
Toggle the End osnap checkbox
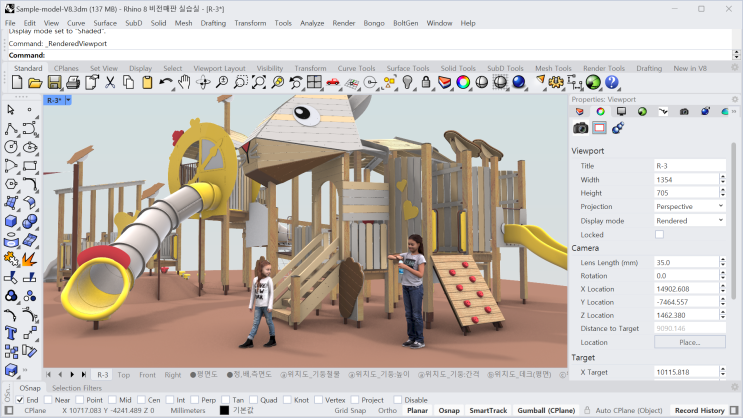pyautogui.click(x=20, y=400)
